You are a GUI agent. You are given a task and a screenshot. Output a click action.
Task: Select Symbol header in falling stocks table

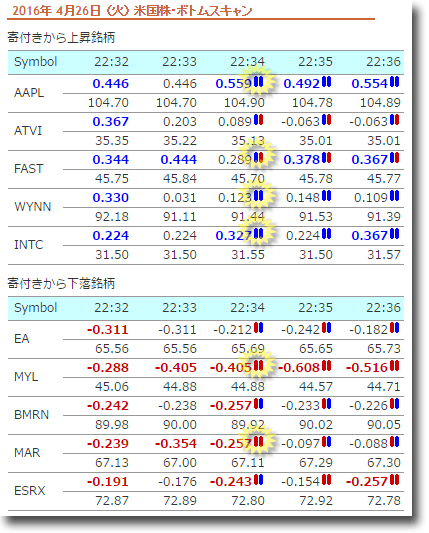click(35, 308)
